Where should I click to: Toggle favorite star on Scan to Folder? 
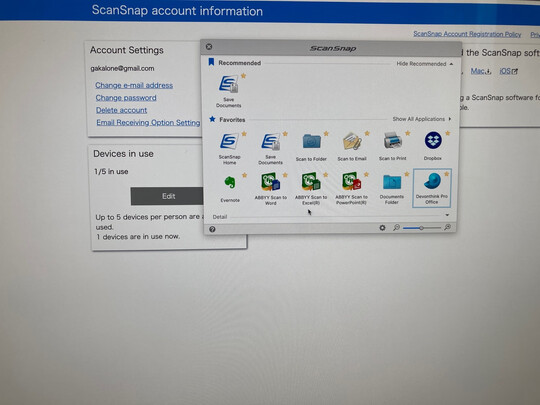point(326,133)
